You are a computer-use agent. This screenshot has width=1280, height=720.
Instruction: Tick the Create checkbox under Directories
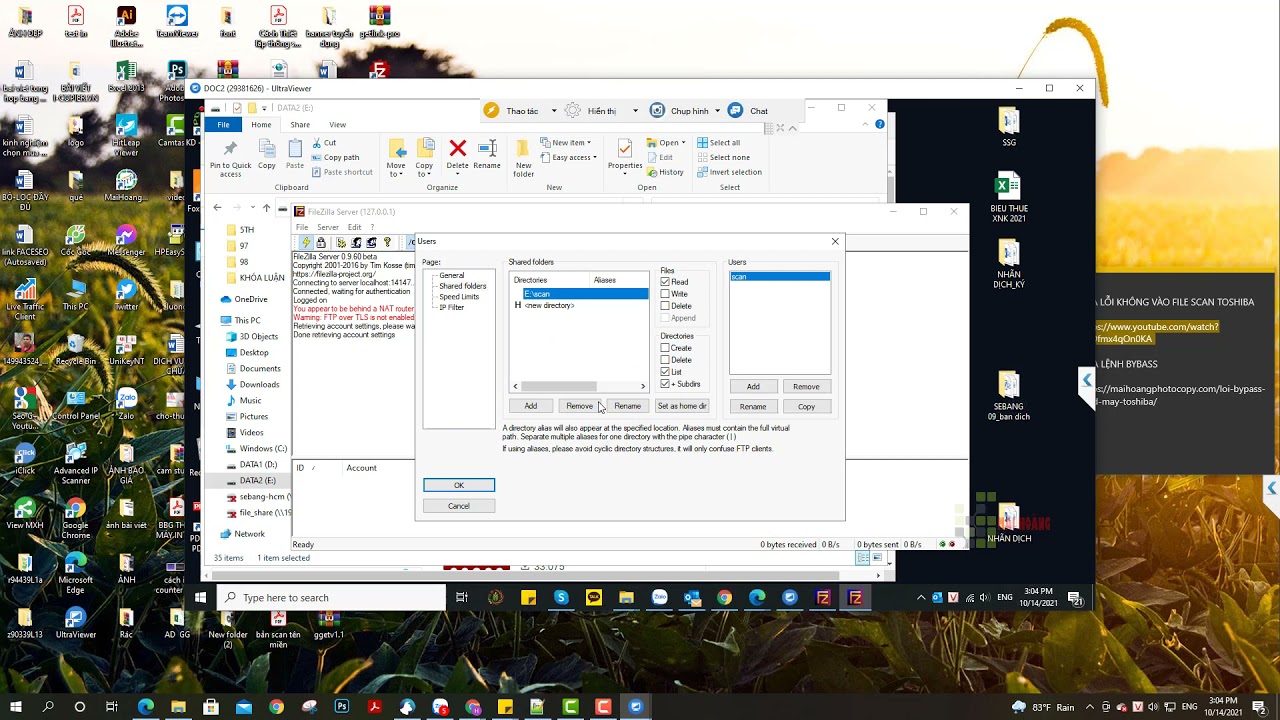665,348
